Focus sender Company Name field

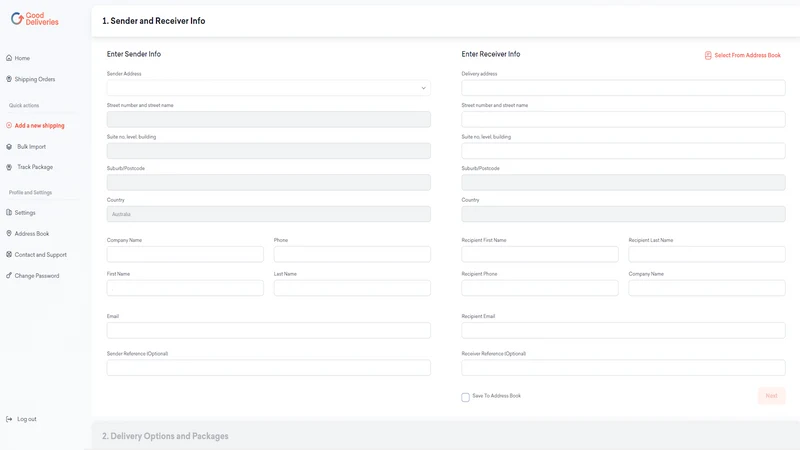(x=185, y=254)
